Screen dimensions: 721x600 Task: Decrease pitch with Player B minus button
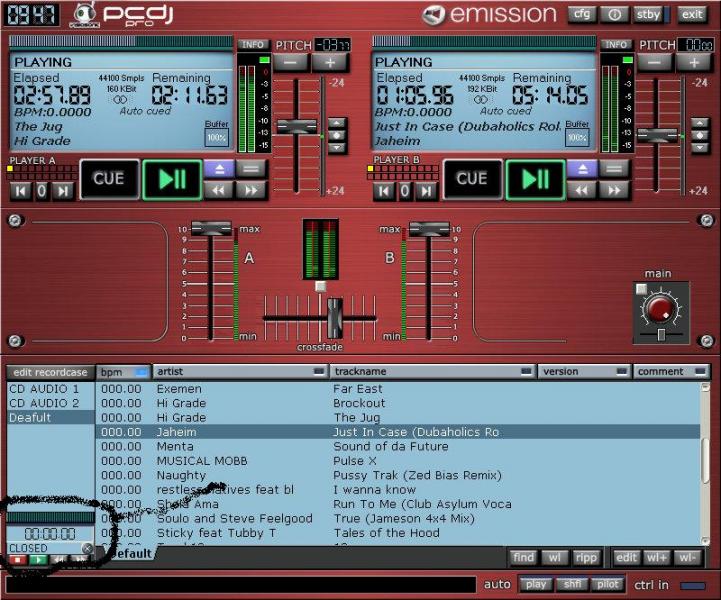click(655, 62)
